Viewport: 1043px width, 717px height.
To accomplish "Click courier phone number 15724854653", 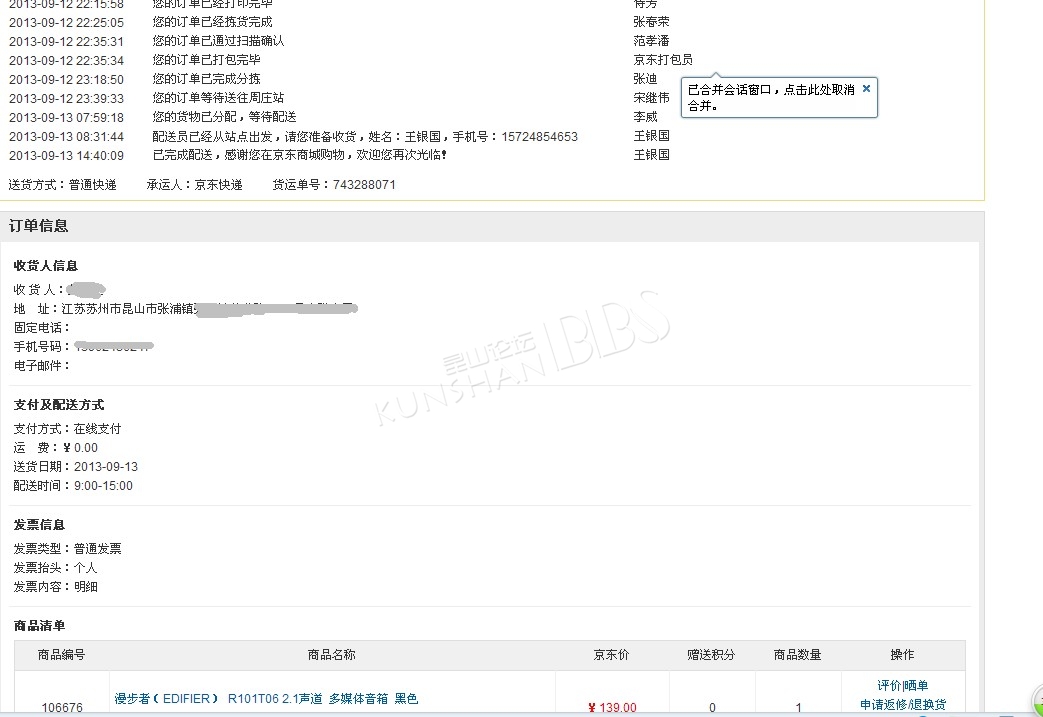I will (539, 136).
